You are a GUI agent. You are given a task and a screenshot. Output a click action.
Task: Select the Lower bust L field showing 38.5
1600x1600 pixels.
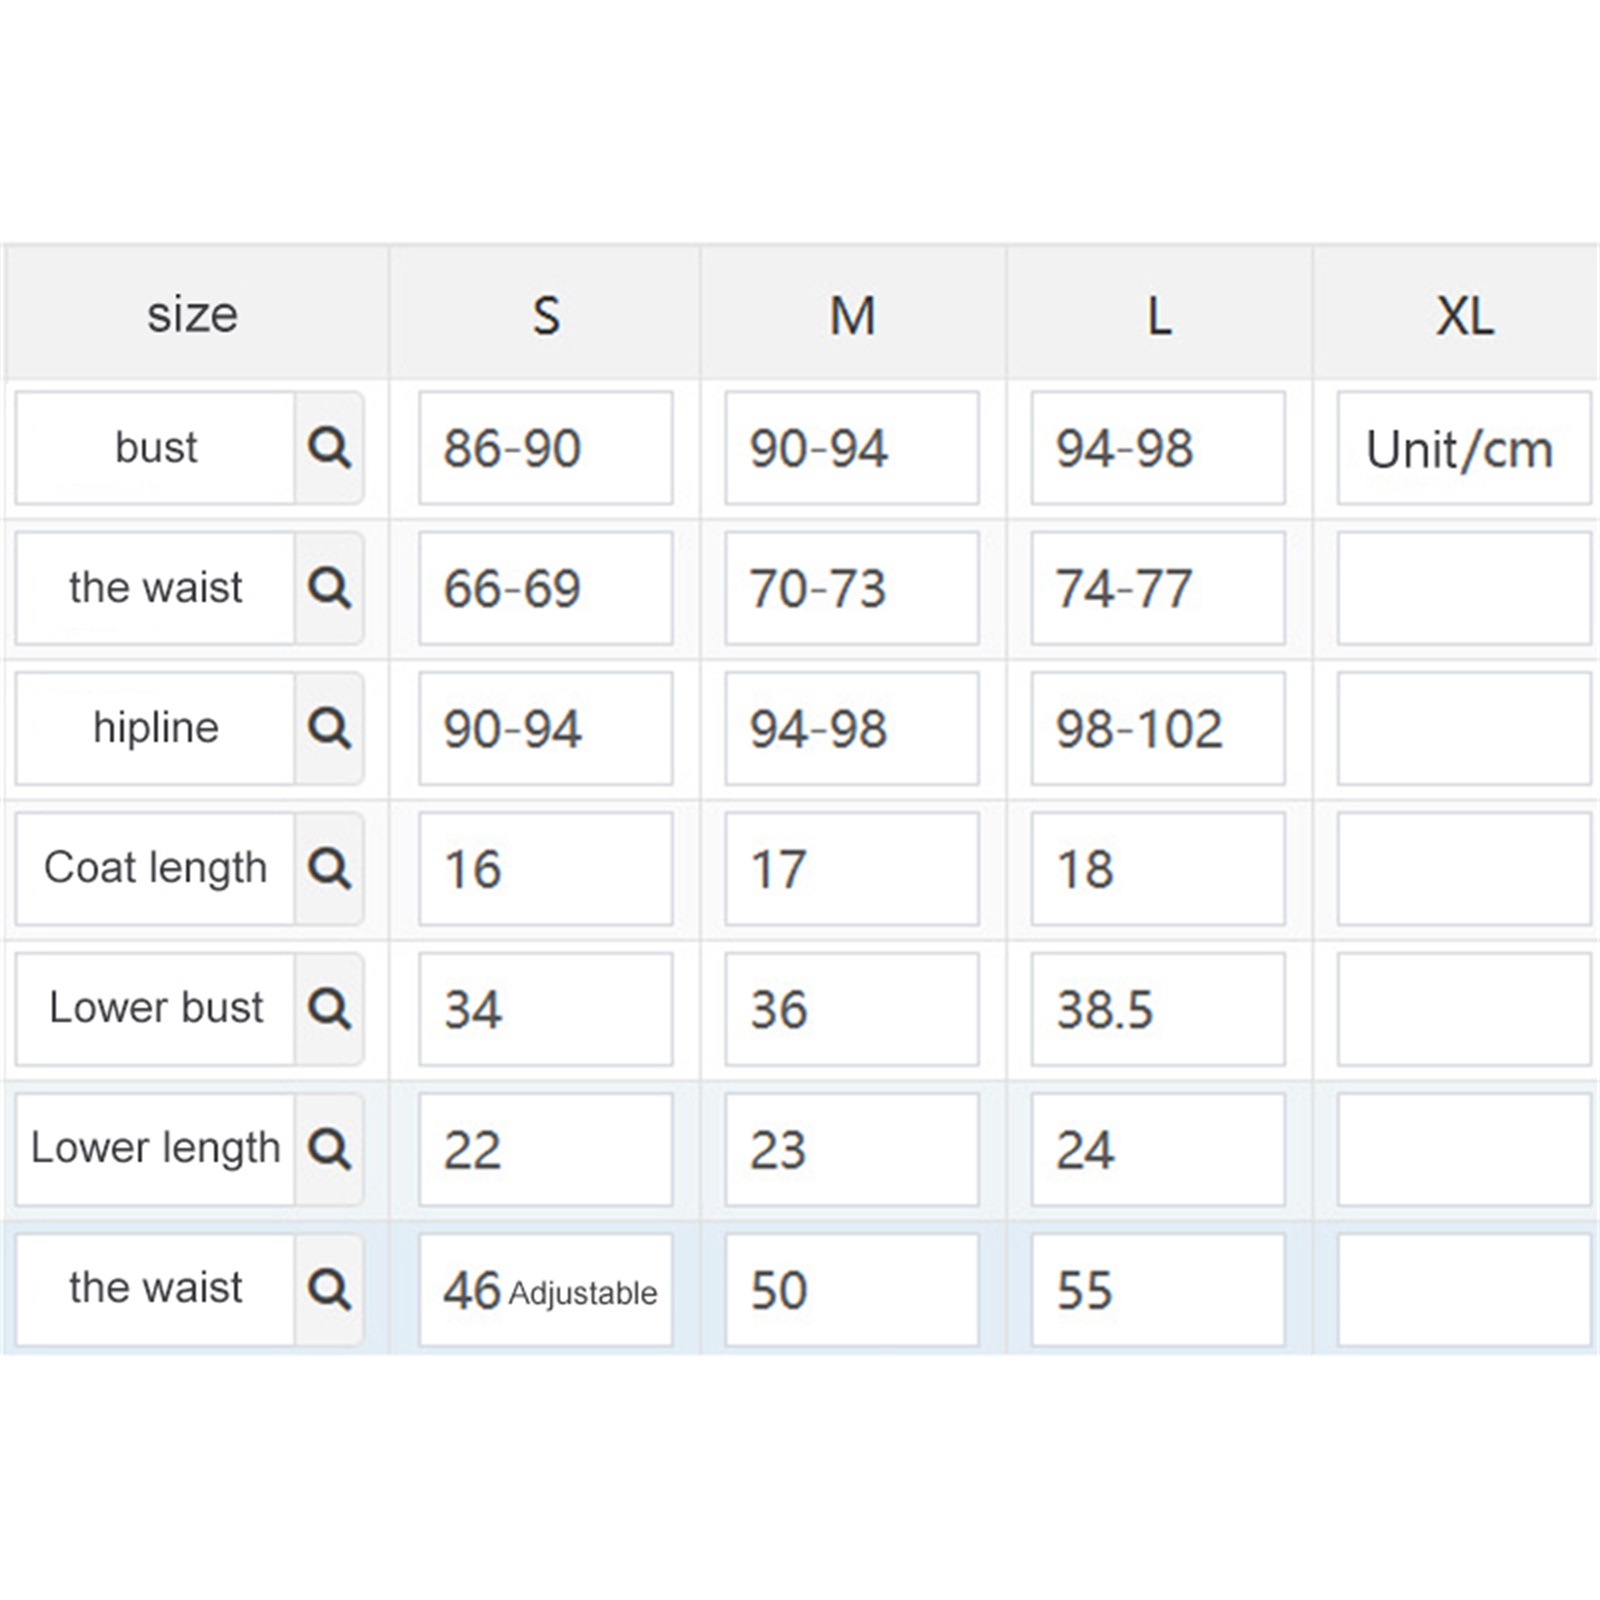pyautogui.click(x=1157, y=1008)
